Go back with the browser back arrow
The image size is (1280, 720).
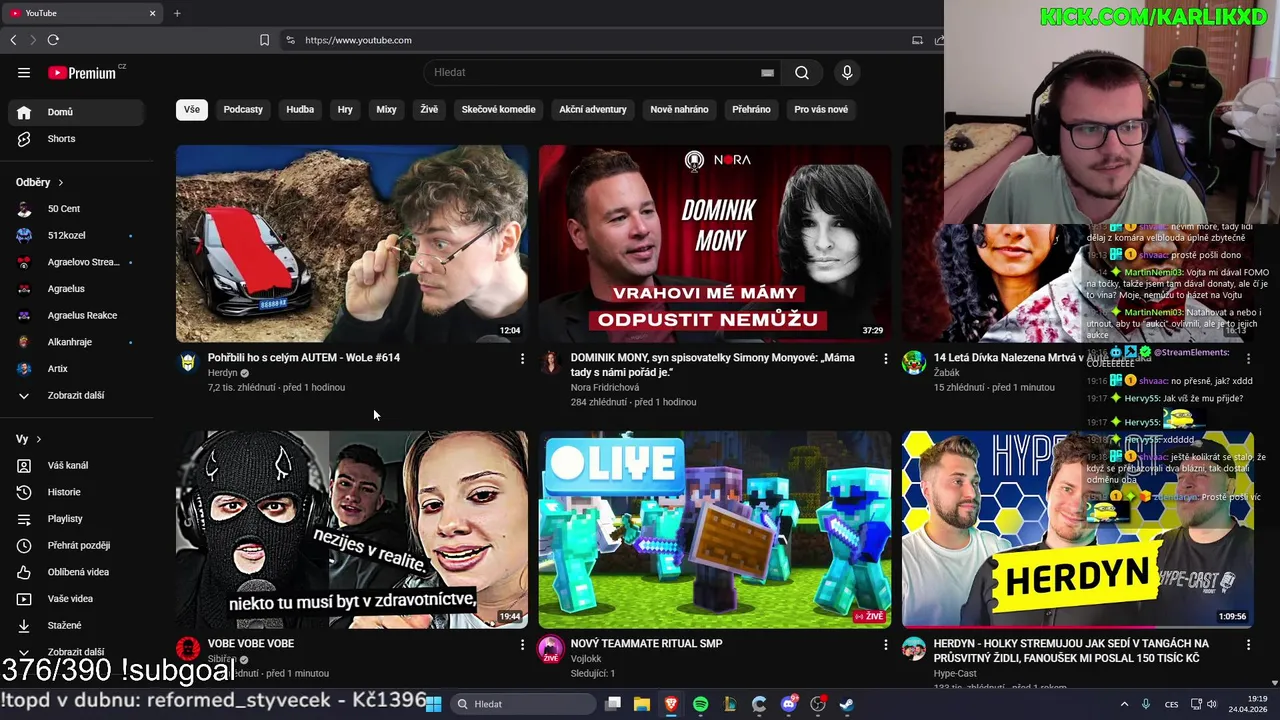coord(13,40)
